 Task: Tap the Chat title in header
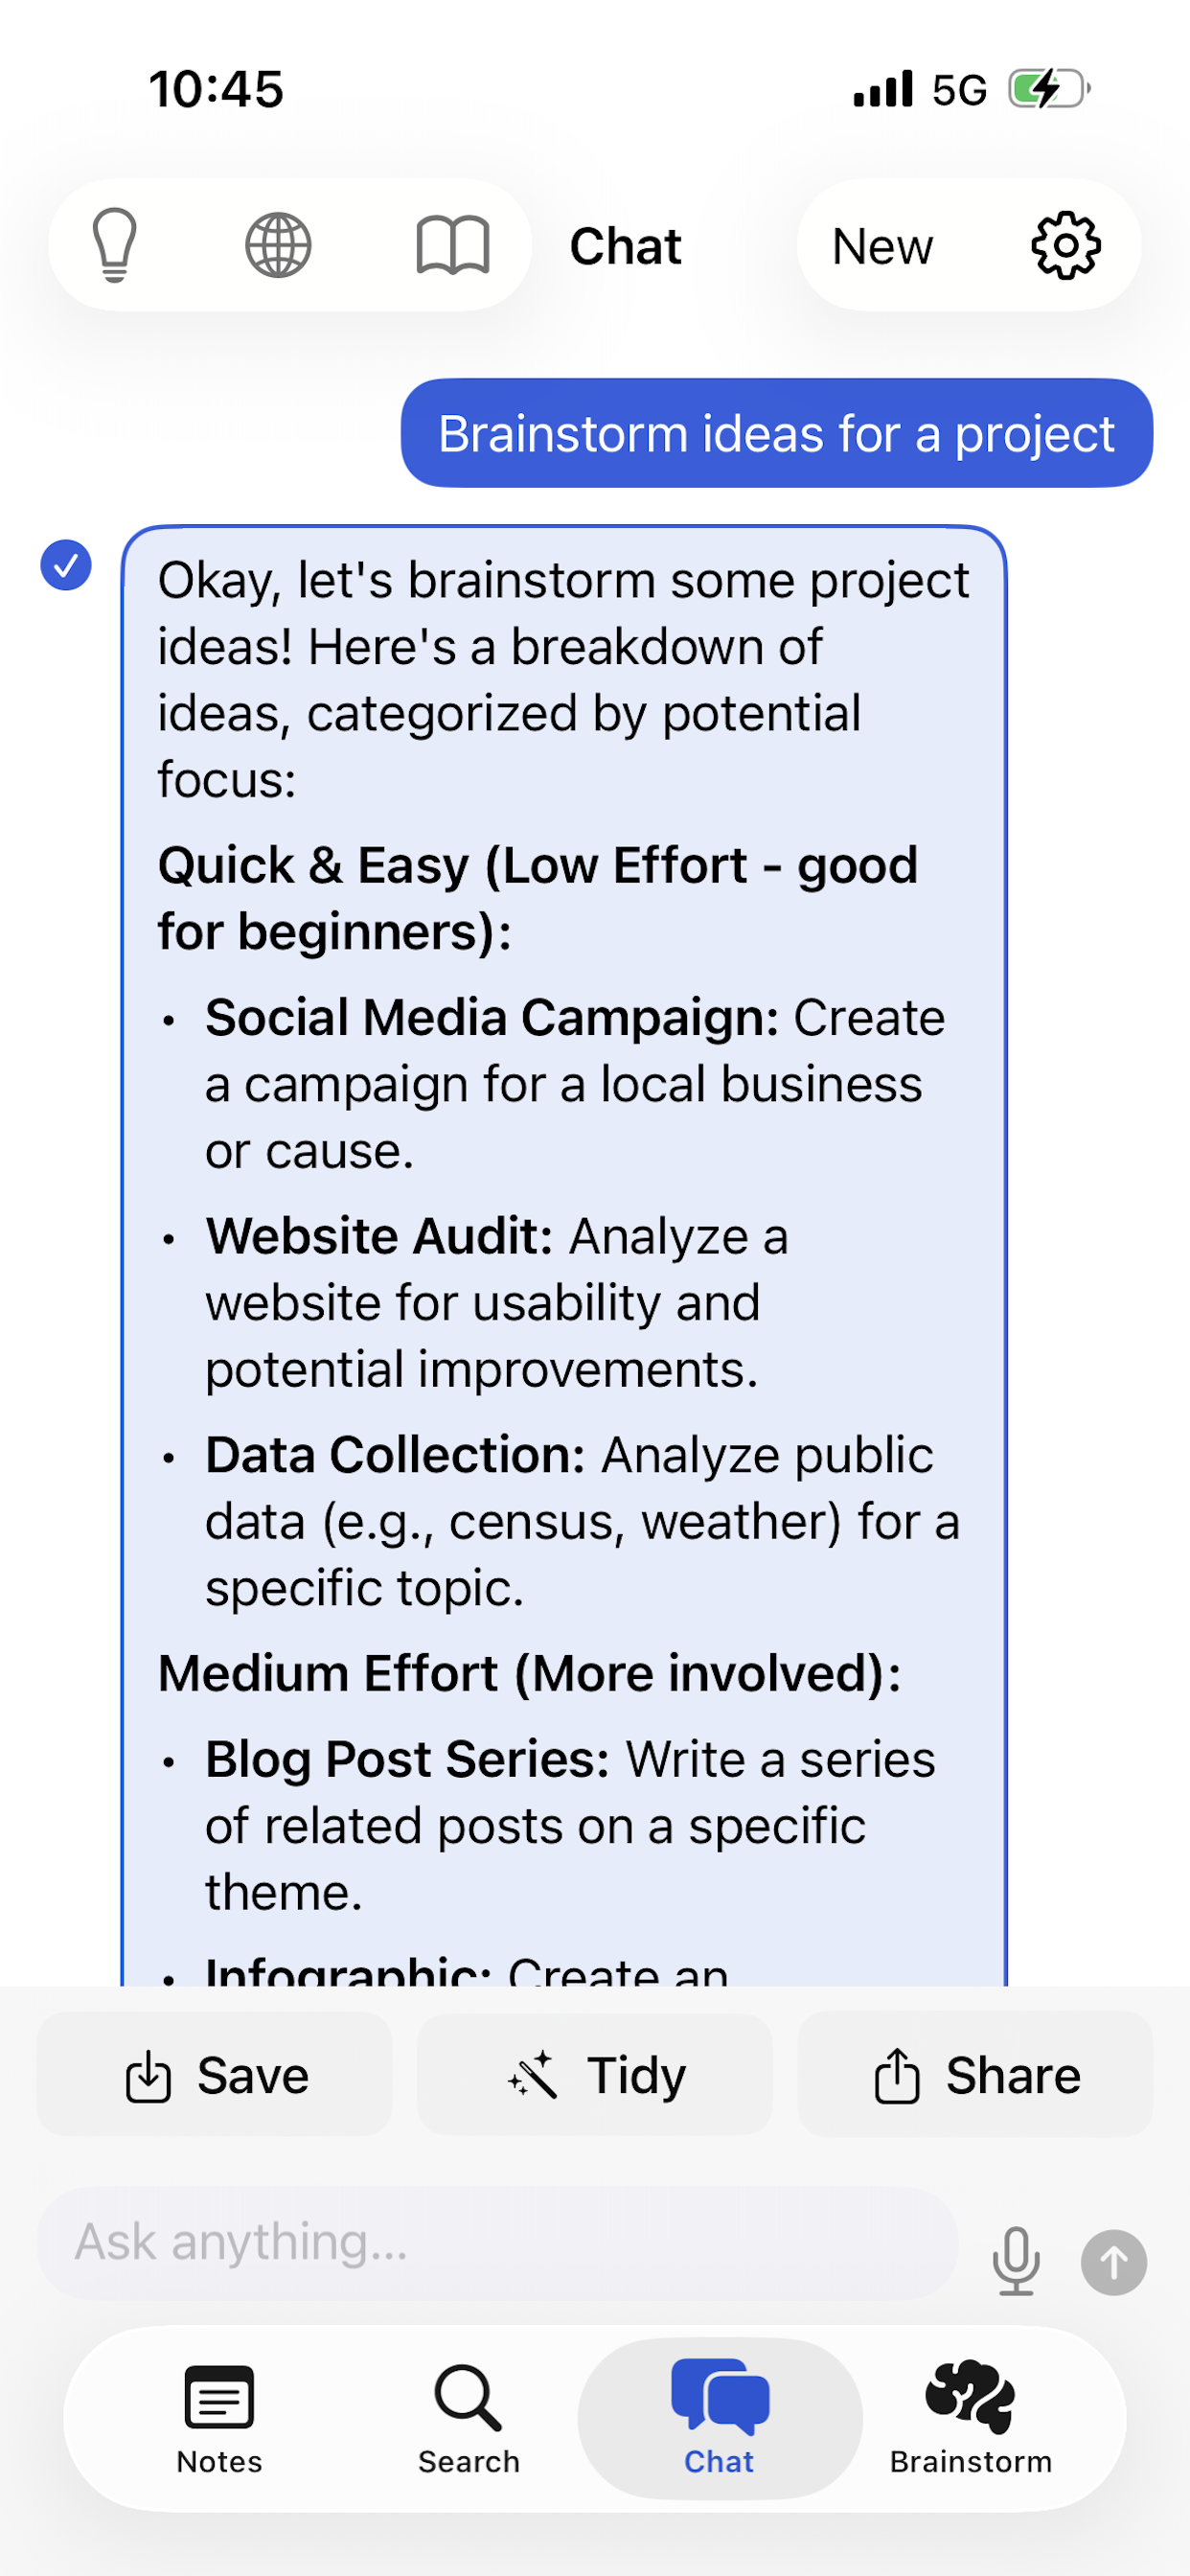pyautogui.click(x=625, y=246)
